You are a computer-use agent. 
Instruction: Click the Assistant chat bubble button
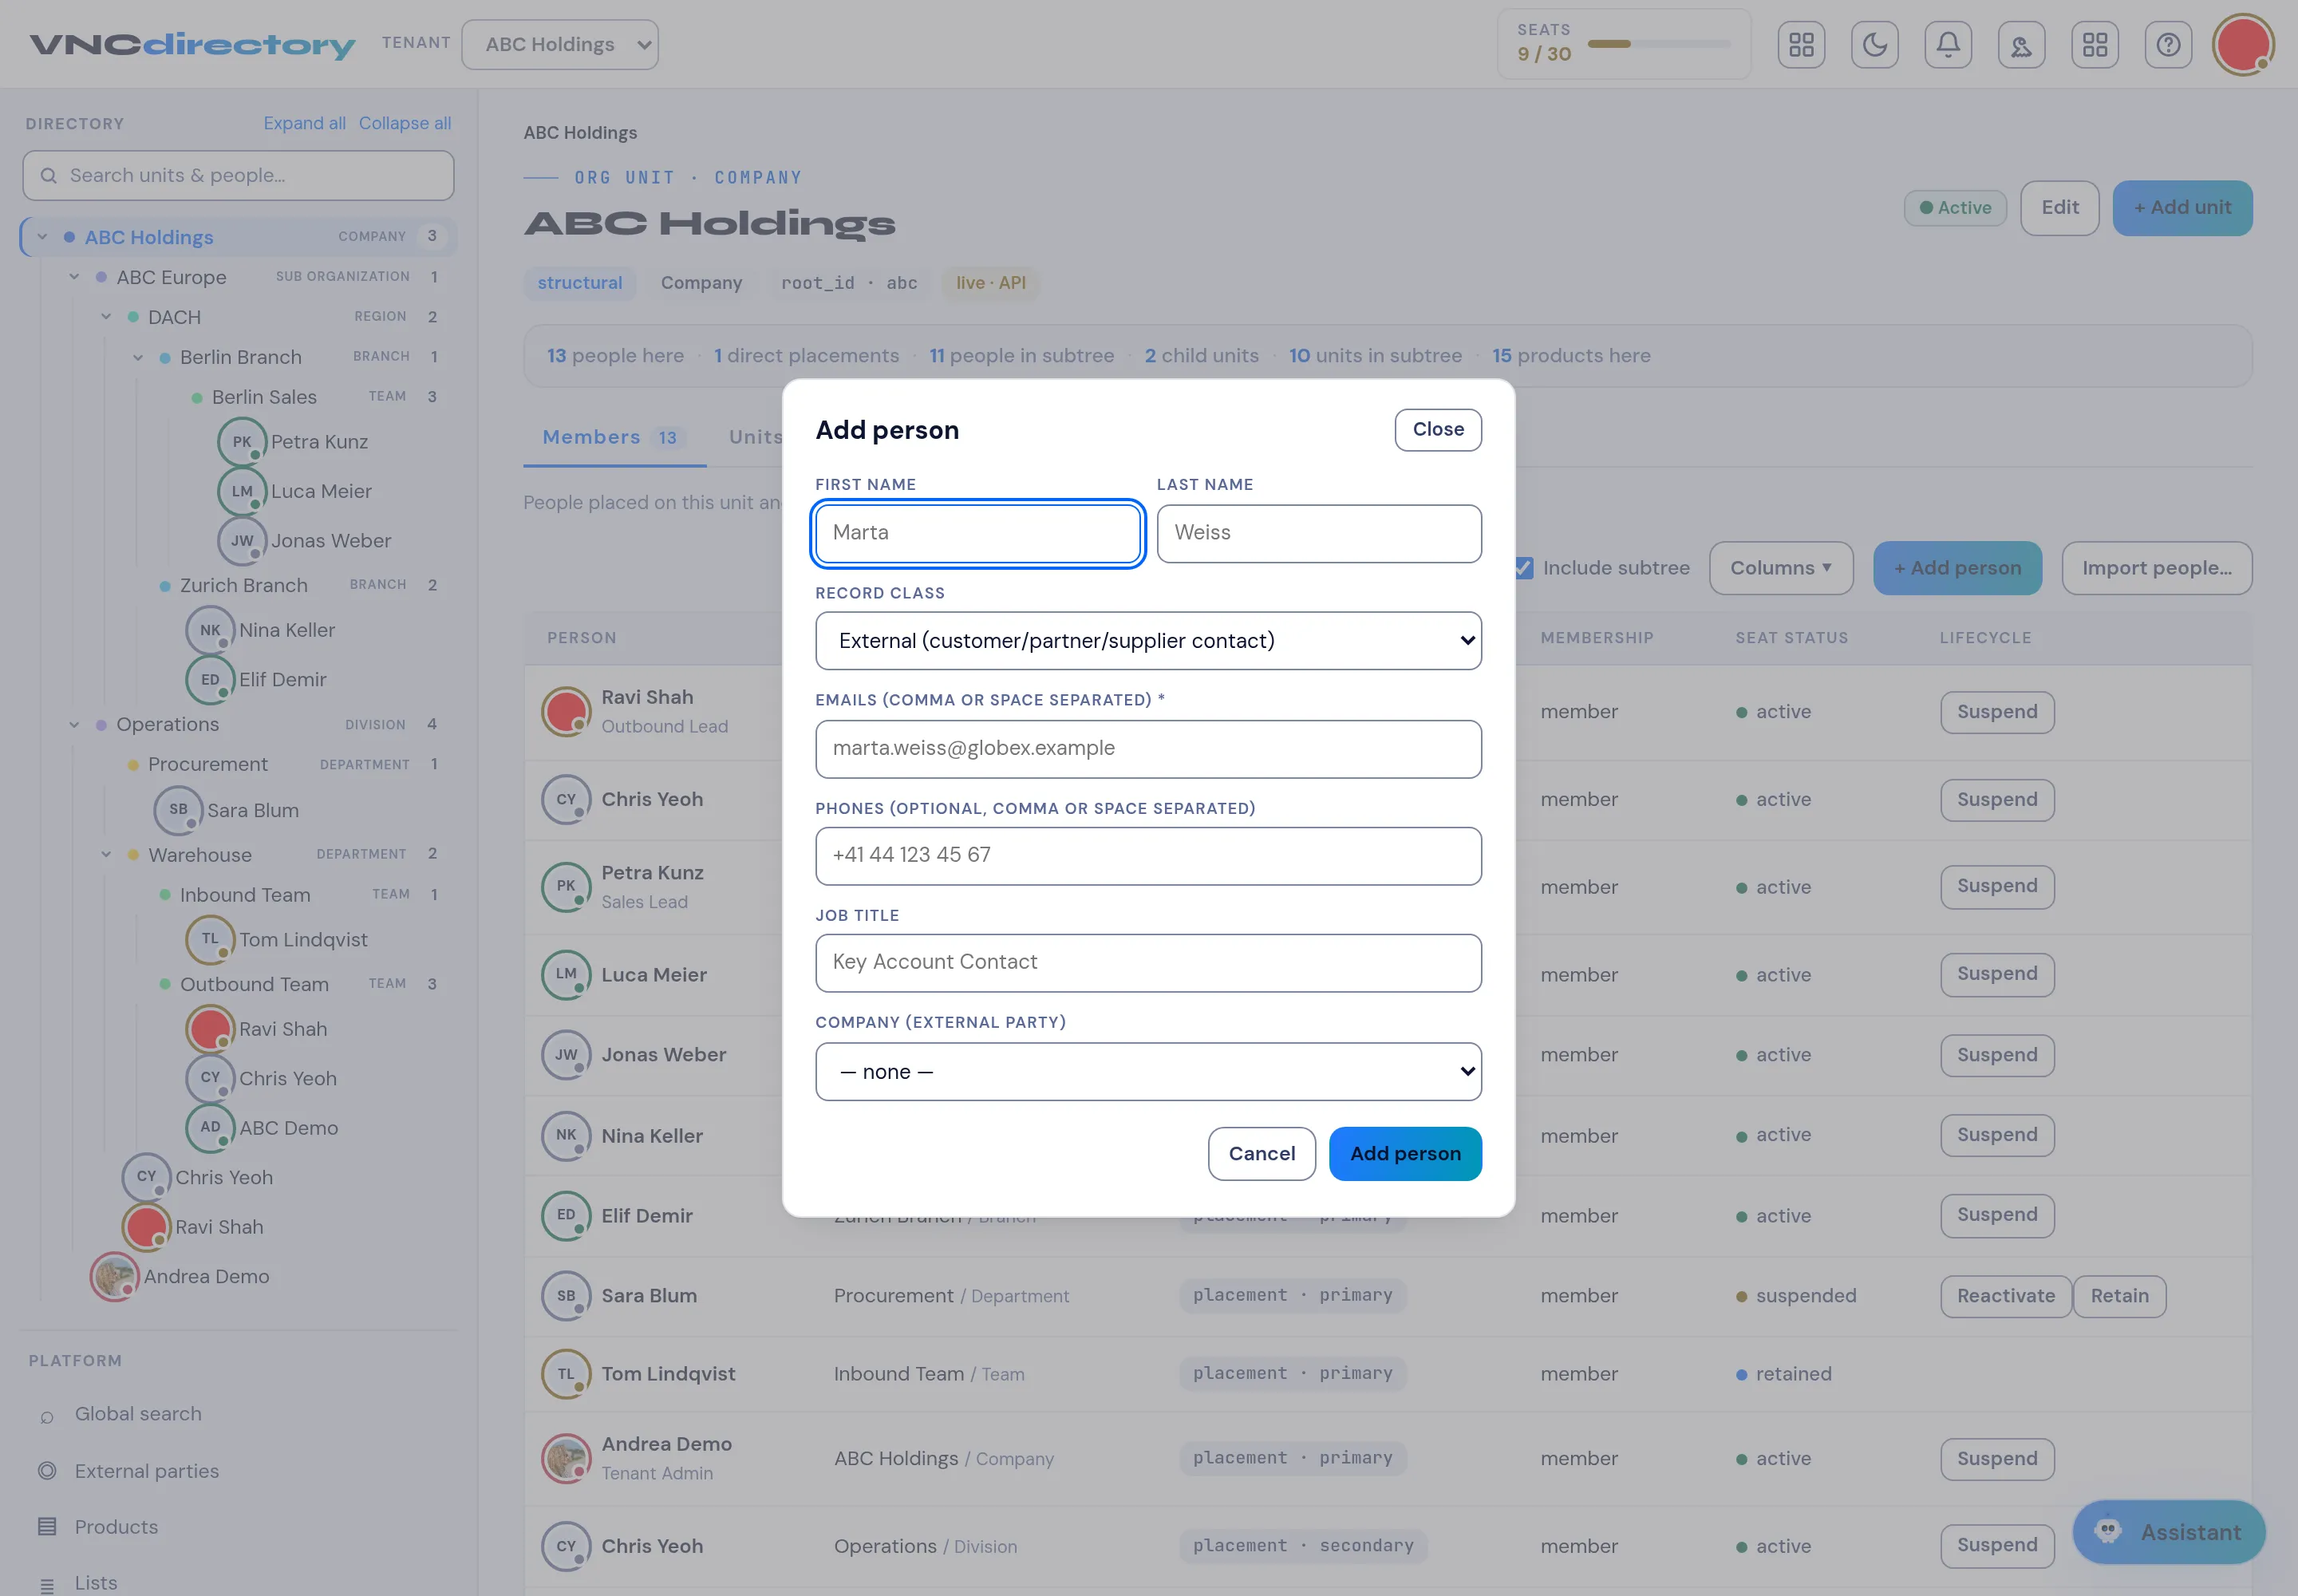point(2168,1532)
